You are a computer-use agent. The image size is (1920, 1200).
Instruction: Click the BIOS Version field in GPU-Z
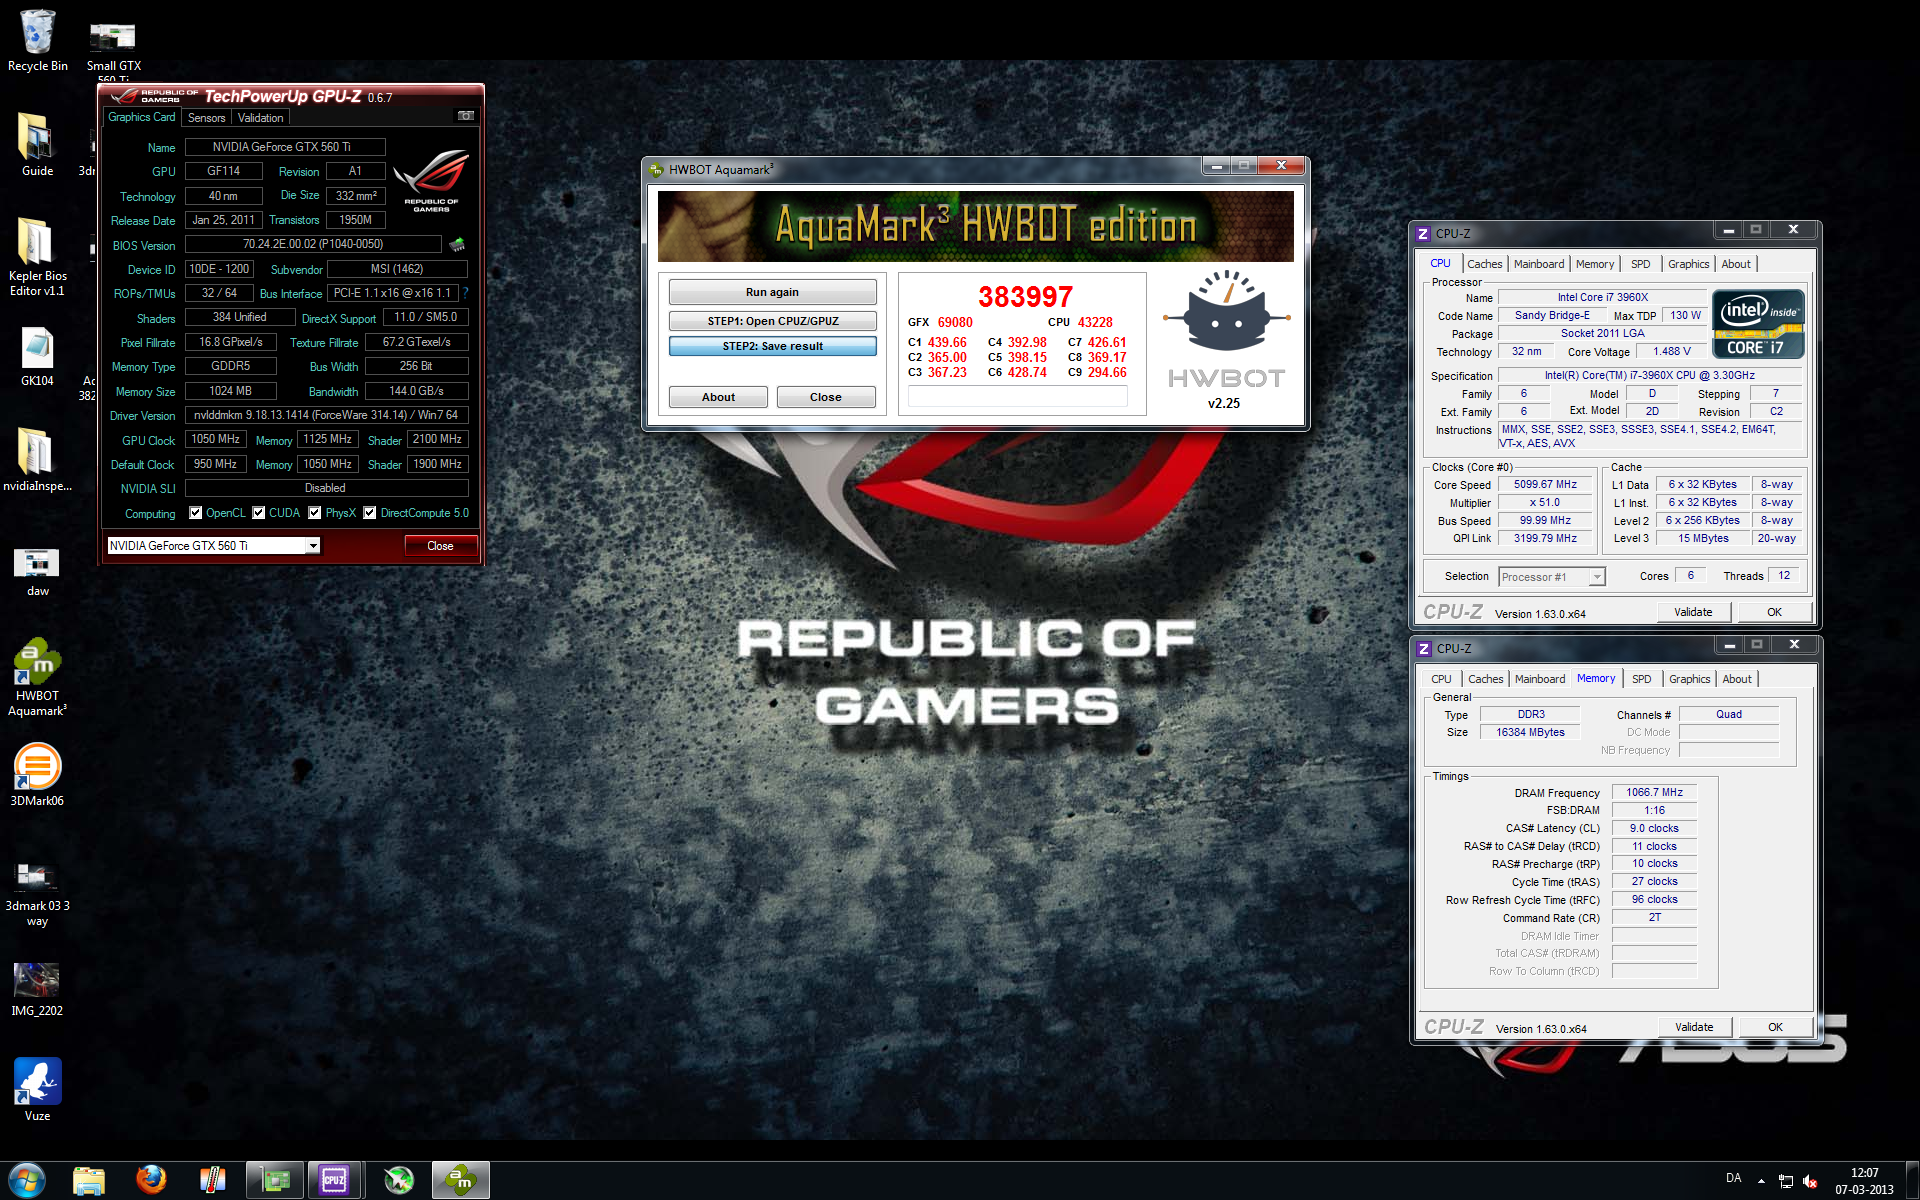pyautogui.click(x=313, y=244)
